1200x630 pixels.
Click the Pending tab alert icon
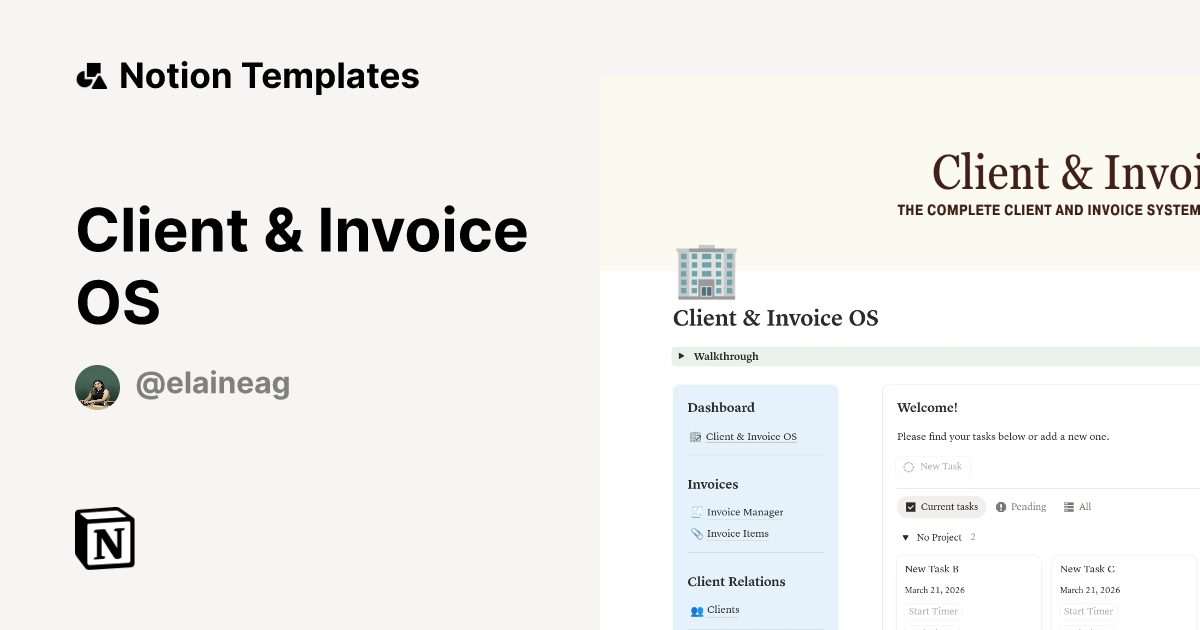coord(1001,507)
